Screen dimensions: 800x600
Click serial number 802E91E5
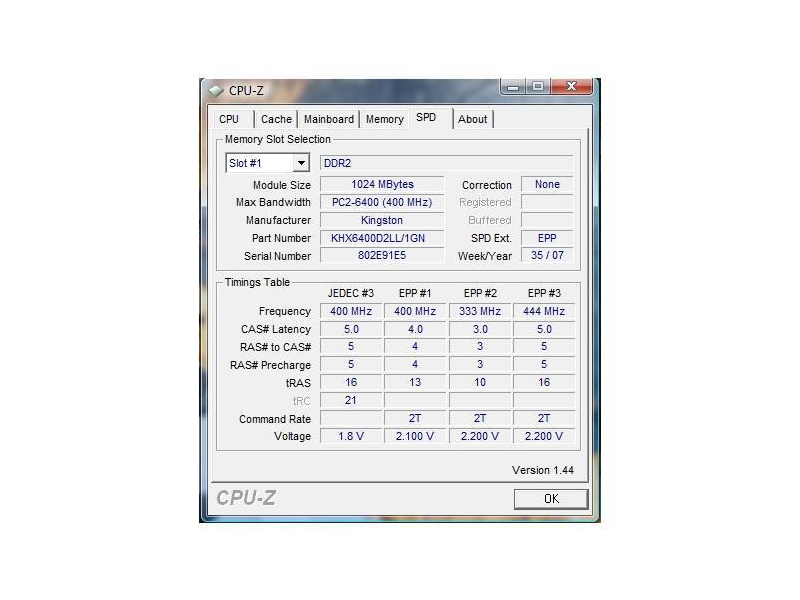[382, 256]
